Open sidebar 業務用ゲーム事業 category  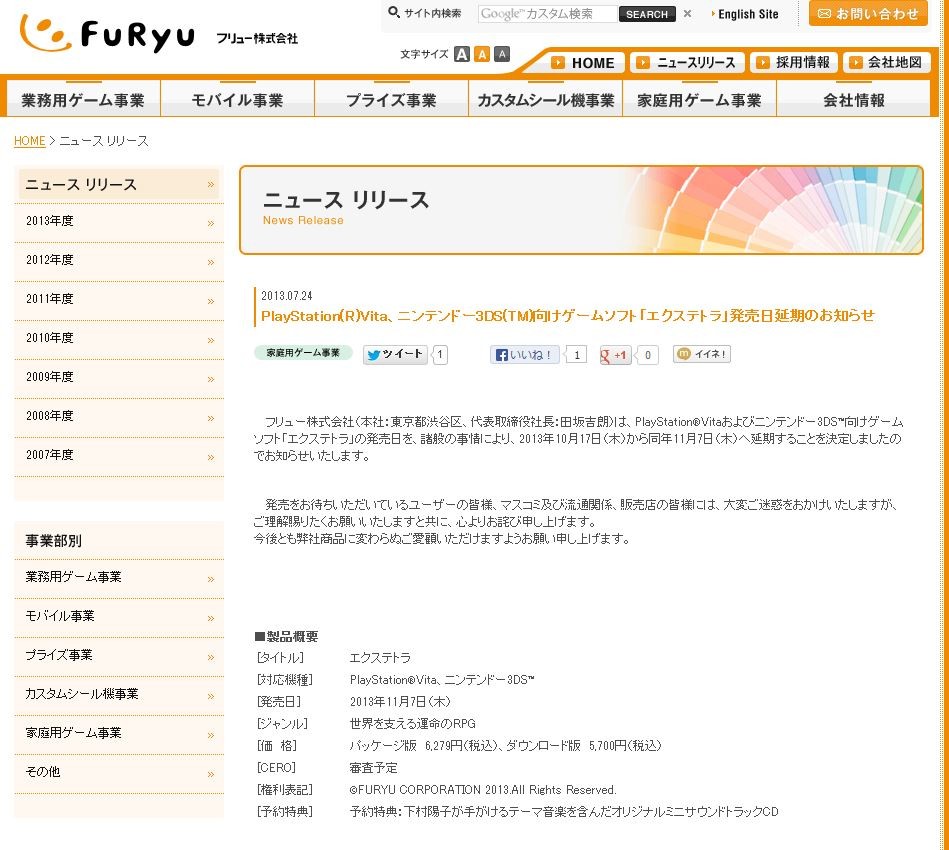click(x=119, y=578)
